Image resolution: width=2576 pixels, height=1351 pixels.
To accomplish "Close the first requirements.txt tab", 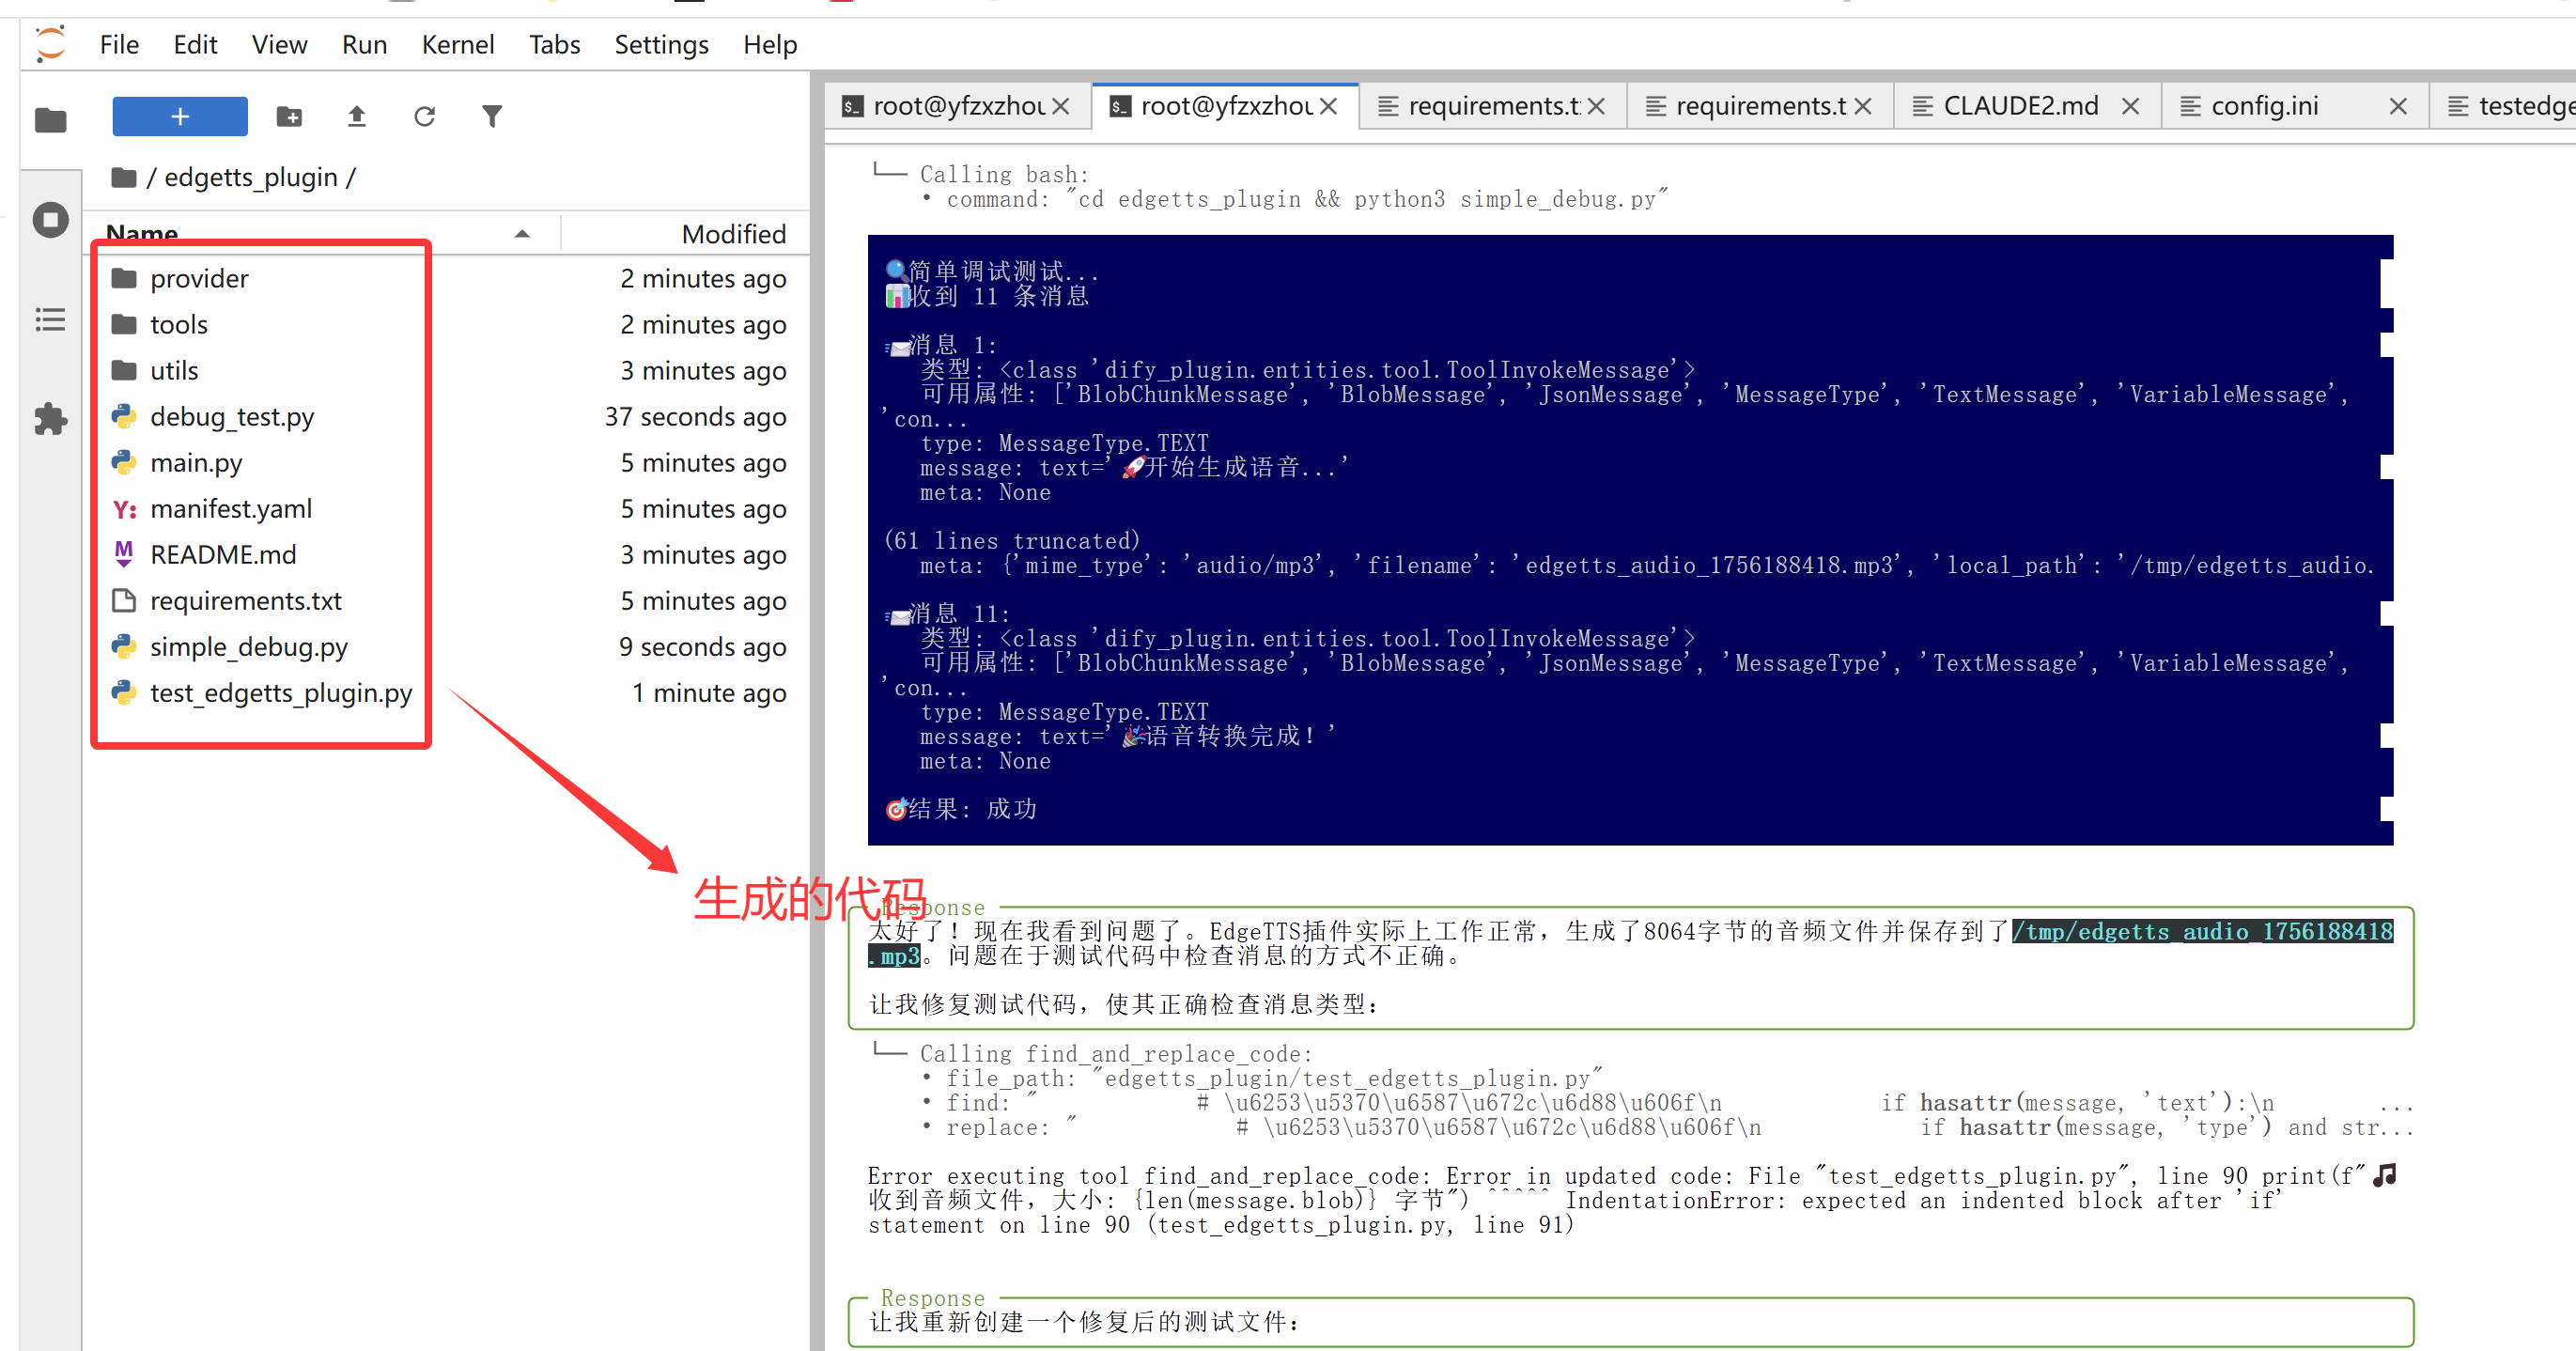I will (1596, 106).
